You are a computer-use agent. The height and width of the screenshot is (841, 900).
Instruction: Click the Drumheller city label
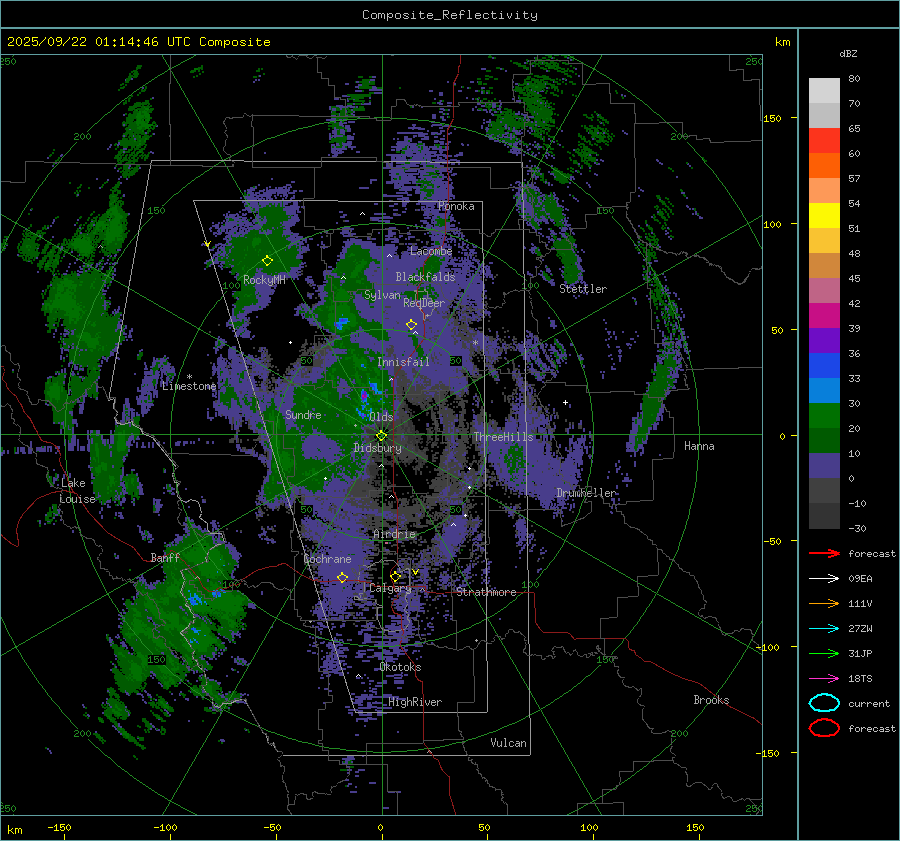[x=586, y=493]
